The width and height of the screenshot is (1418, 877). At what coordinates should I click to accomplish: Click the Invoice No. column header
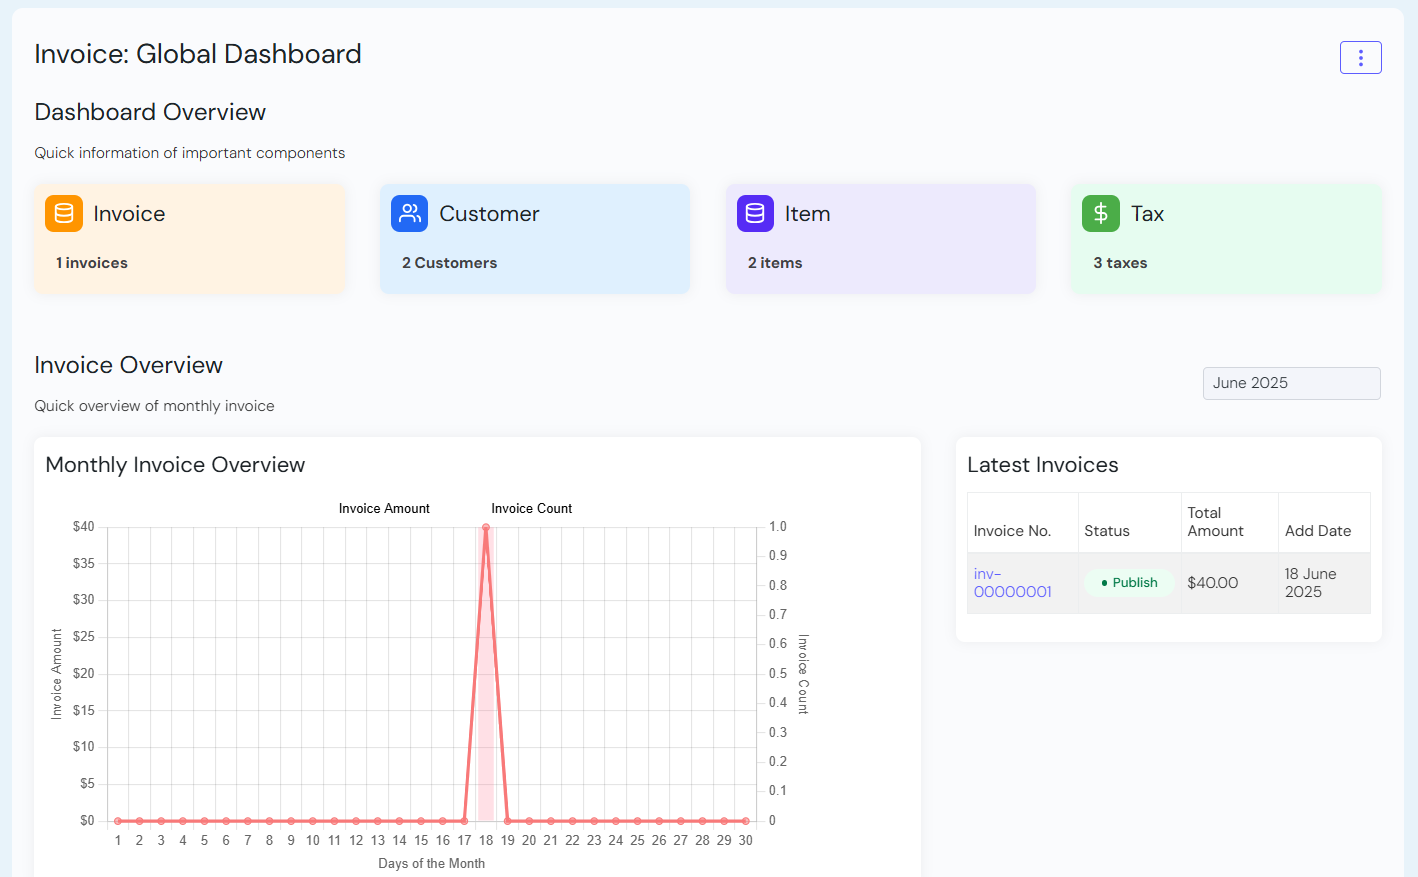point(1012,531)
